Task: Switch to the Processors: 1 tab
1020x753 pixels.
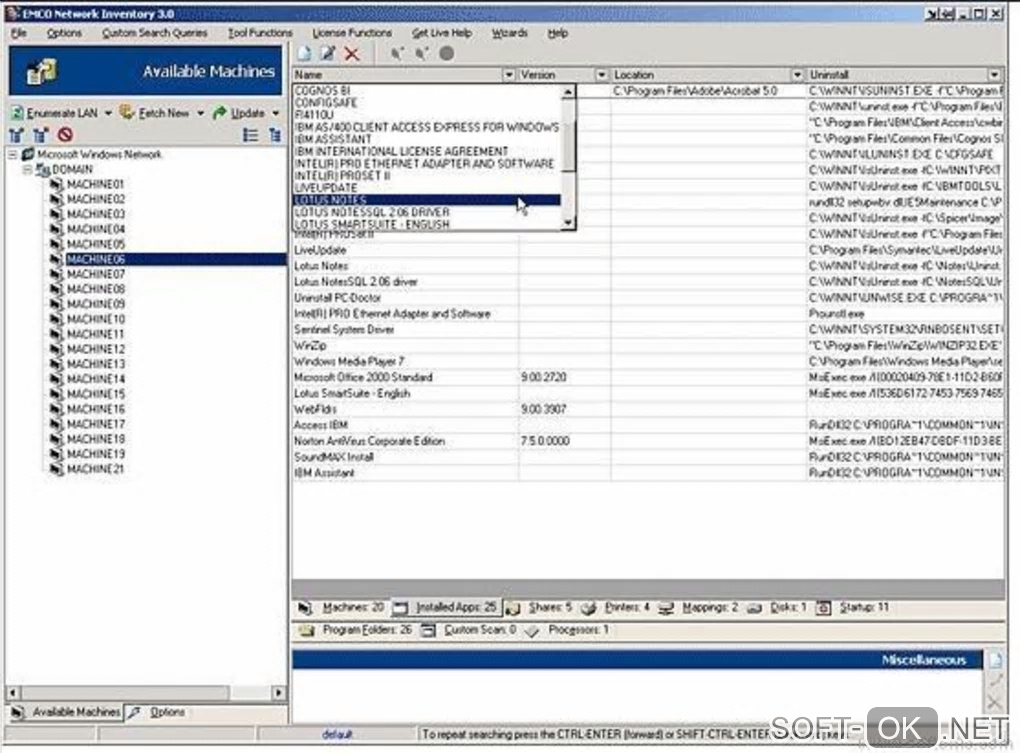Action: coord(567,630)
